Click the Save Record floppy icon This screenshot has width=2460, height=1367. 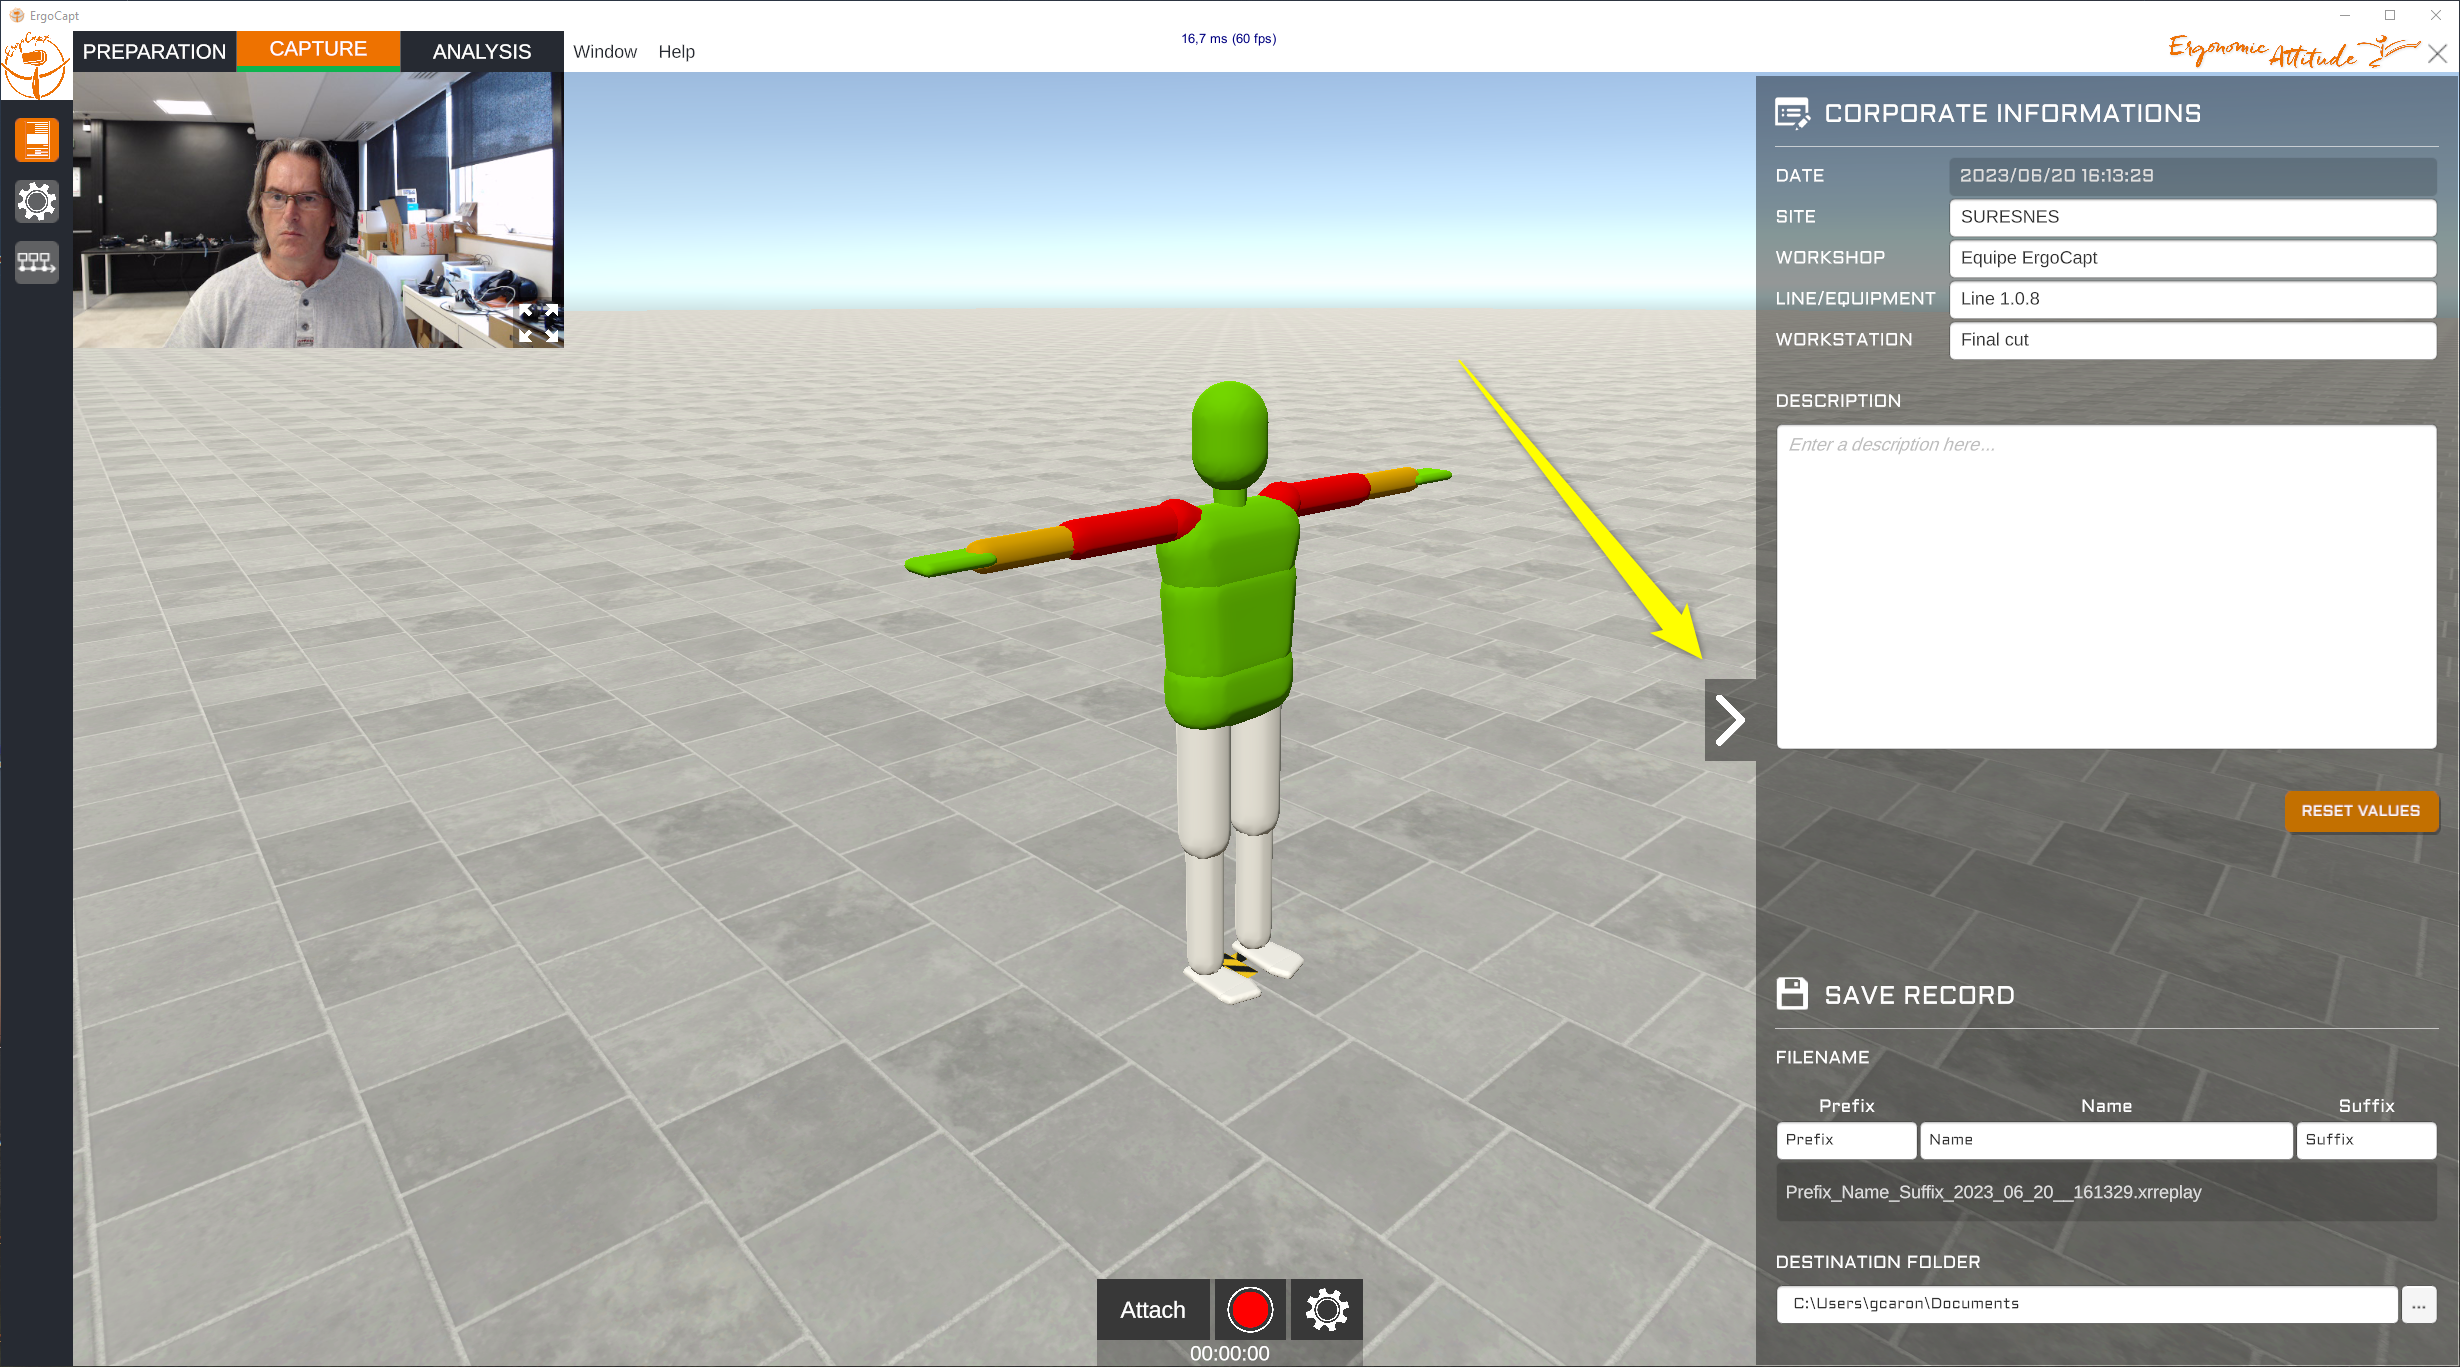tap(1792, 994)
